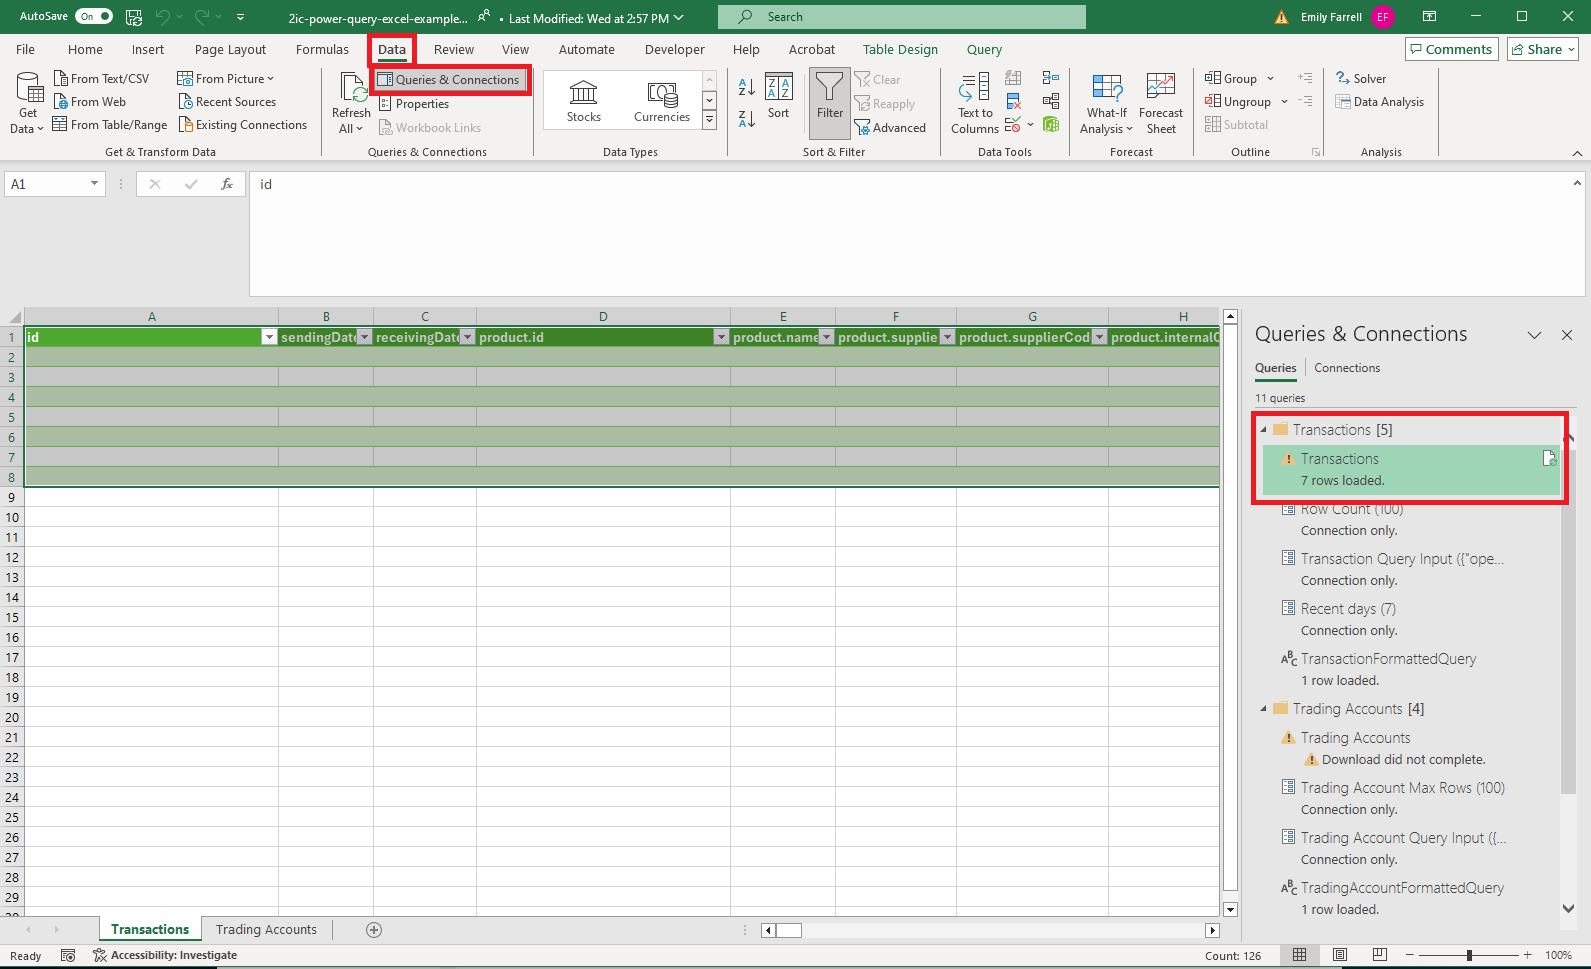Expand the Name Box dropdown
The image size is (1591, 969).
94,184
